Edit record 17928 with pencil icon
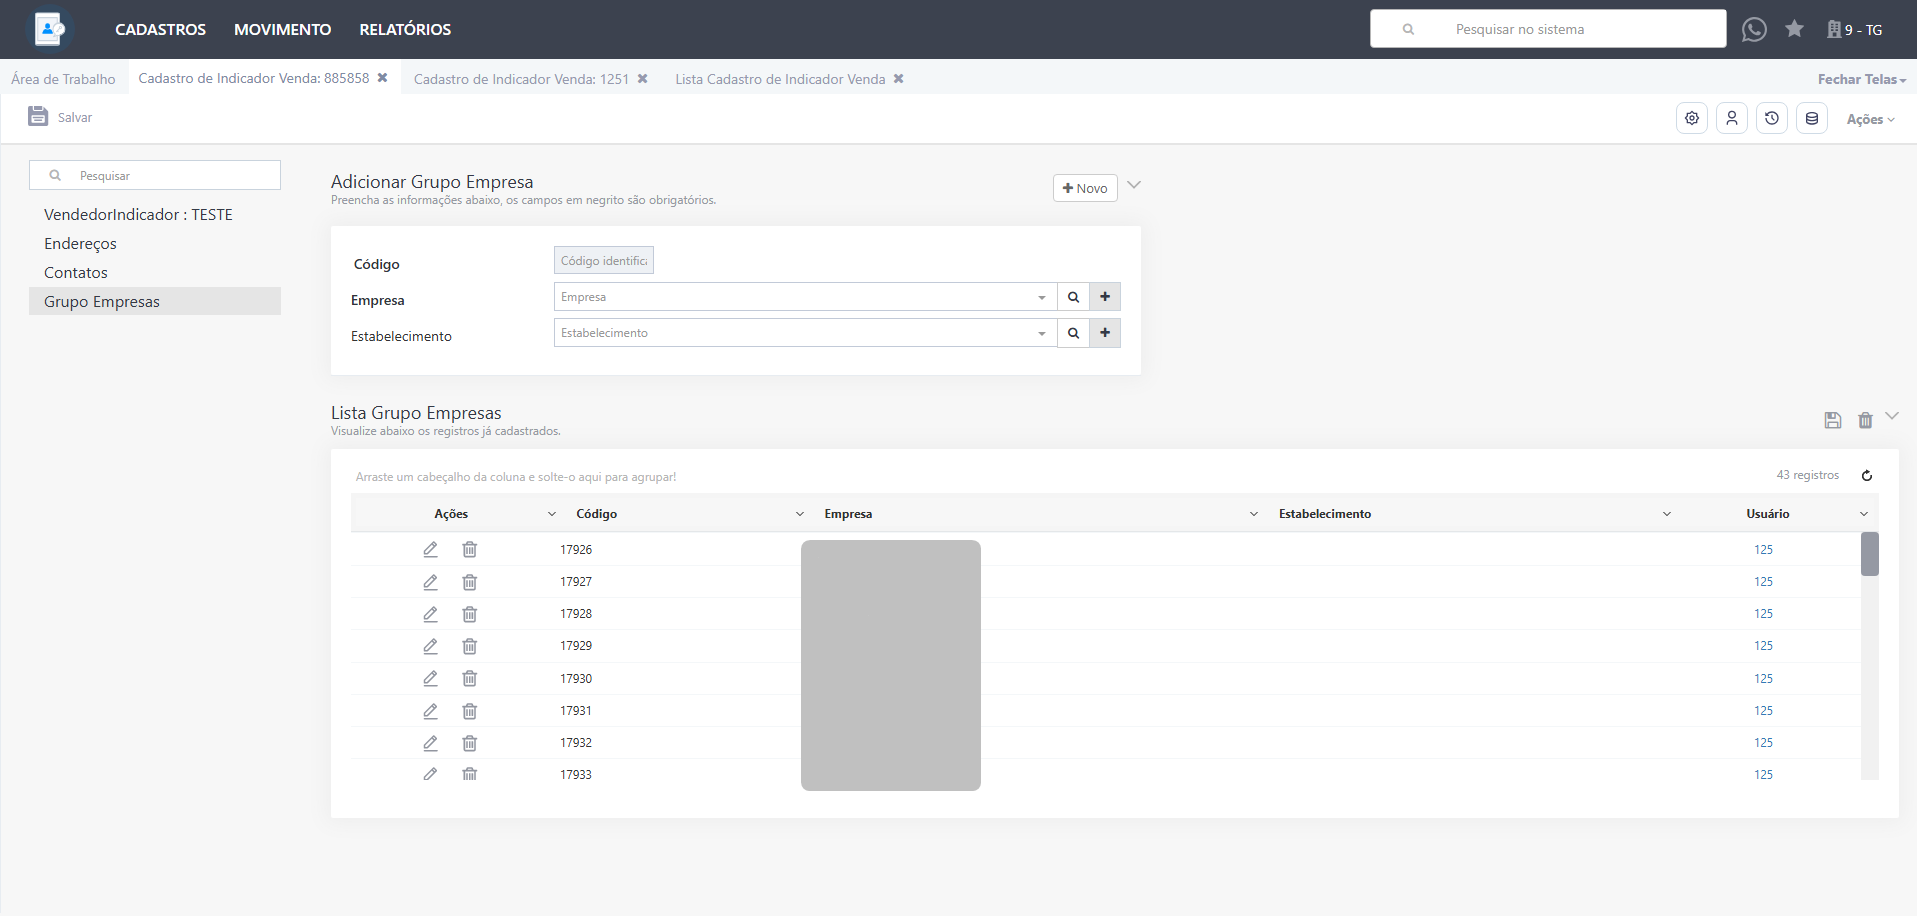 coord(430,613)
